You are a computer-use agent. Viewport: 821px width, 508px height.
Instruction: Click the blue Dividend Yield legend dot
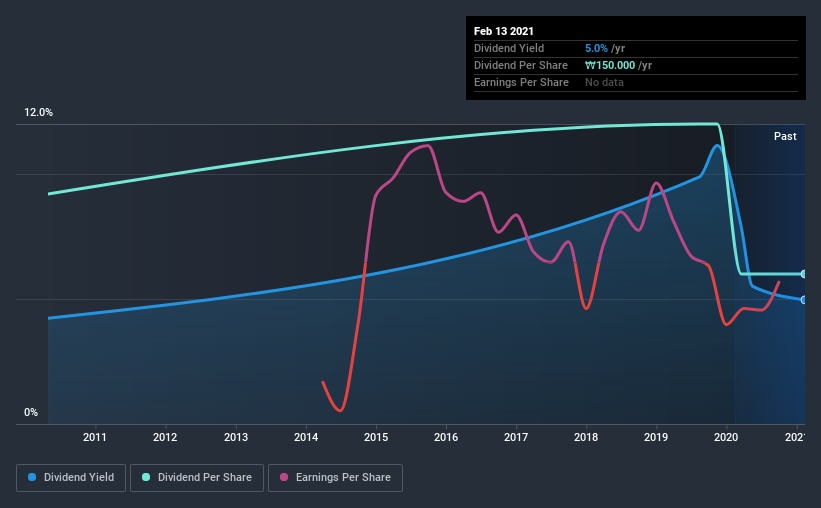pyautogui.click(x=32, y=477)
